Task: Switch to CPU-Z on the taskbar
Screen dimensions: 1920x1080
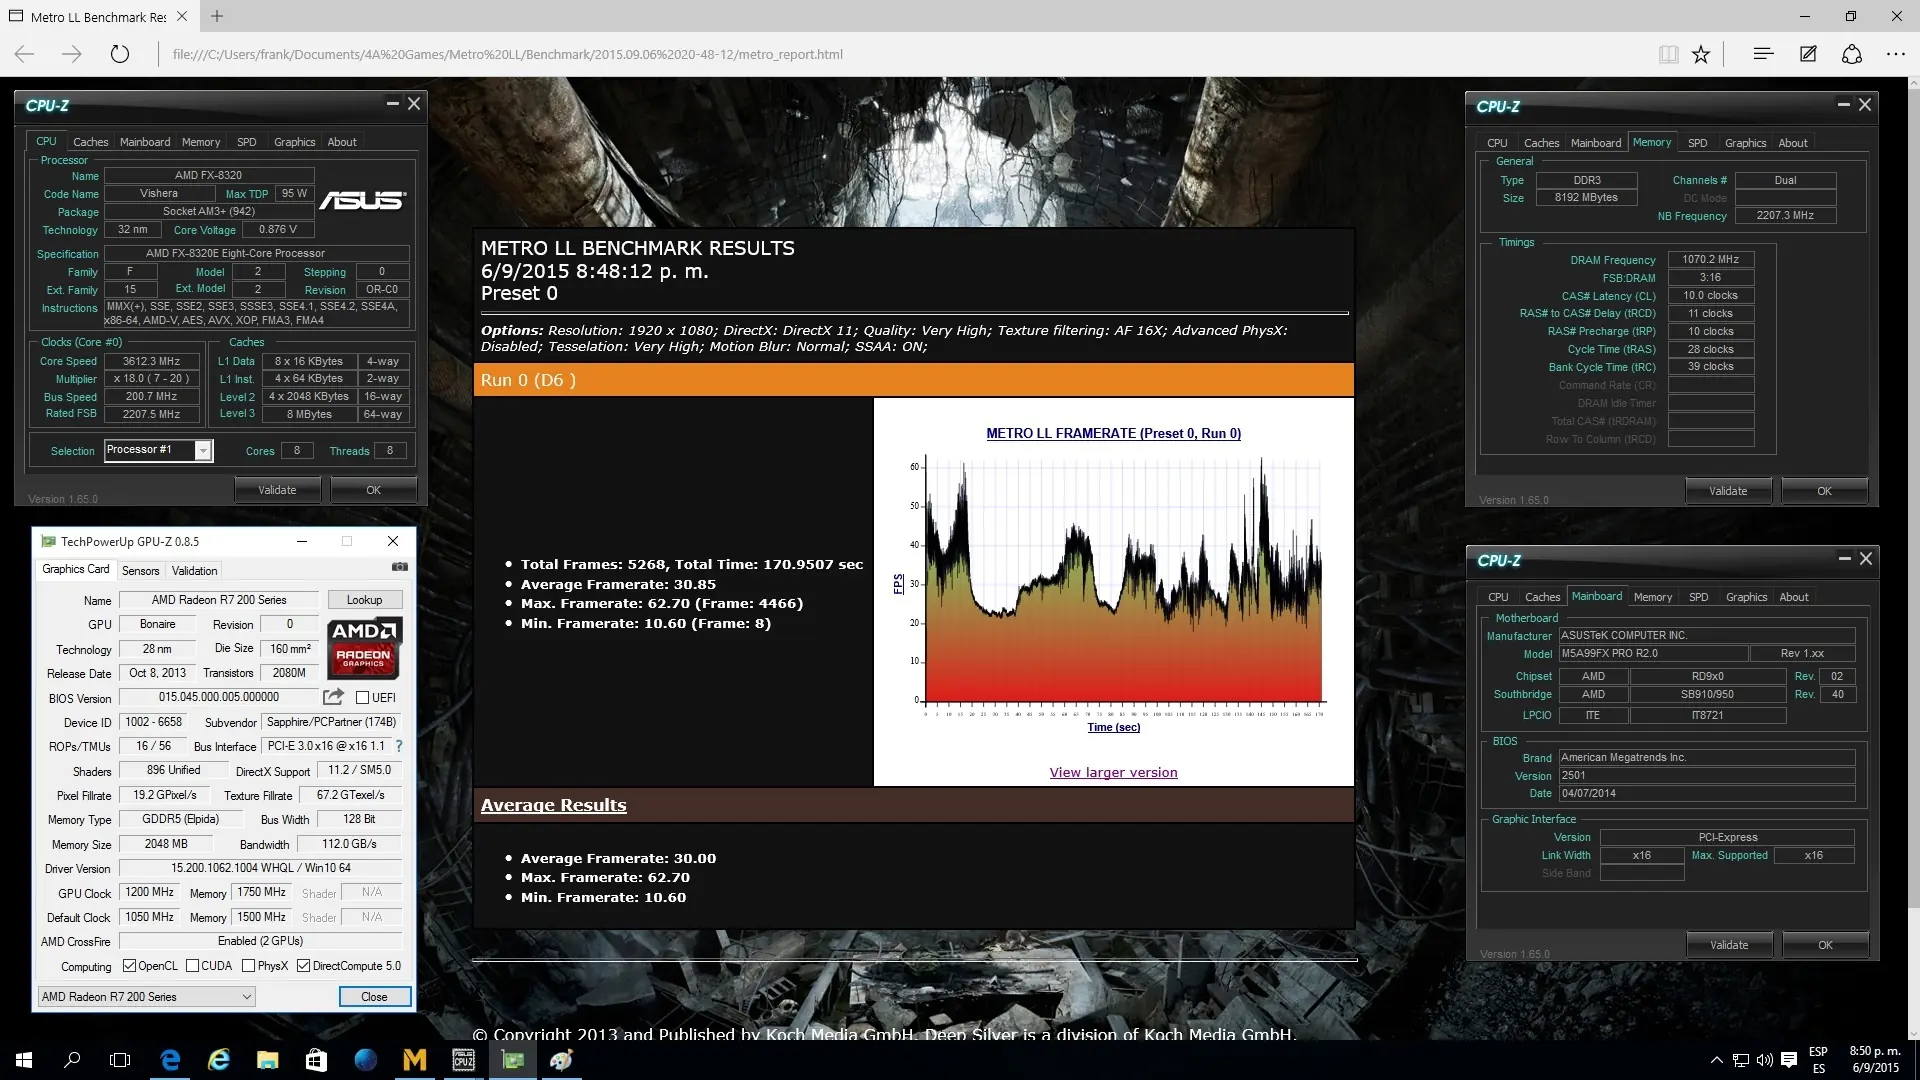Action: [464, 1060]
